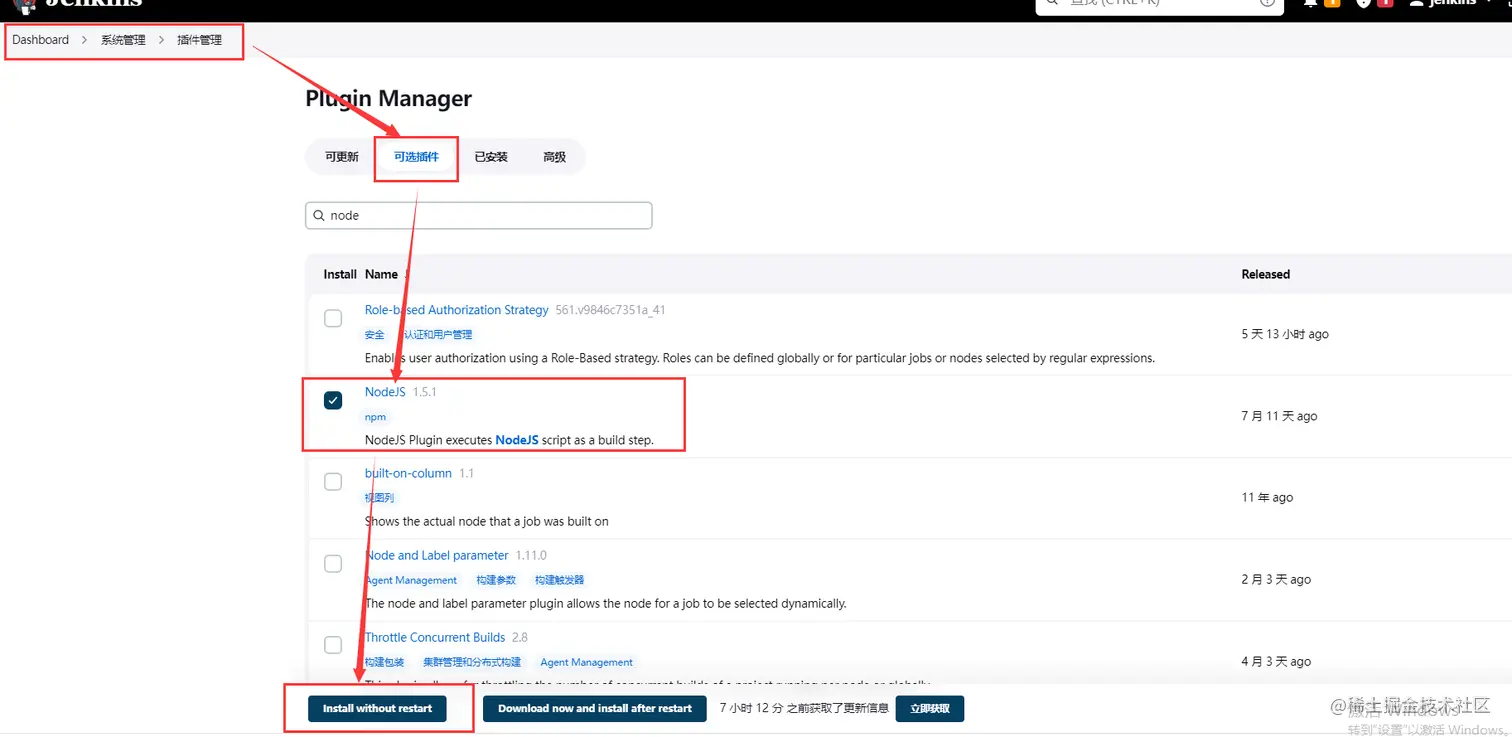Click the magnifier icon in the plugin filter
The image size is (1512, 737).
click(x=319, y=216)
